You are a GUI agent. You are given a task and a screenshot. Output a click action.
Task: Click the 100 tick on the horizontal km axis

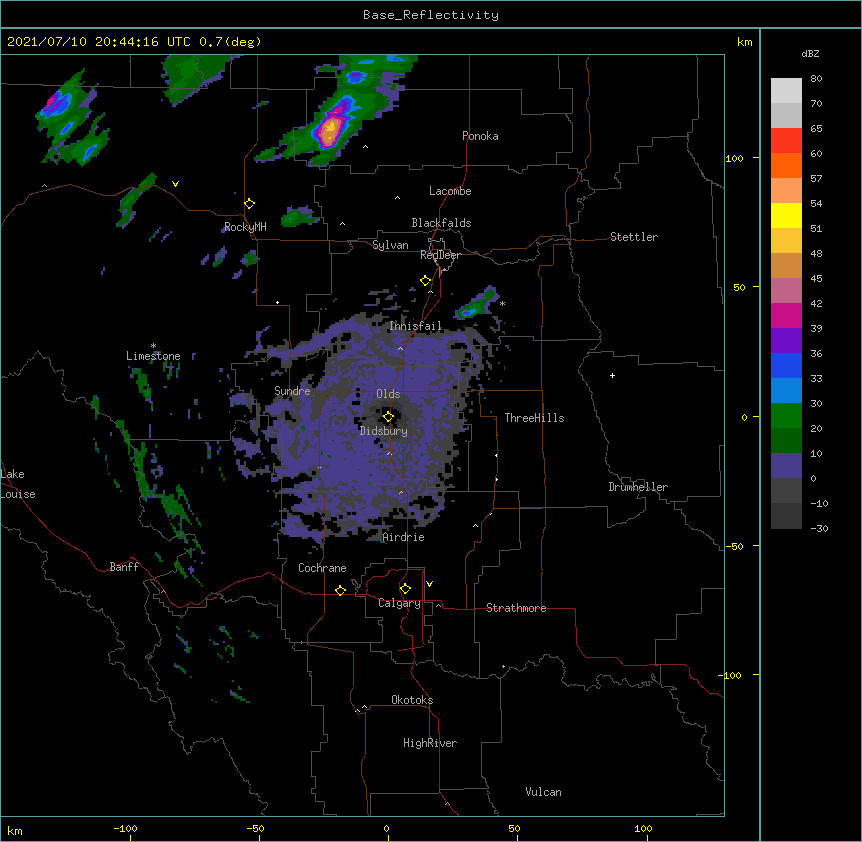coord(643,828)
